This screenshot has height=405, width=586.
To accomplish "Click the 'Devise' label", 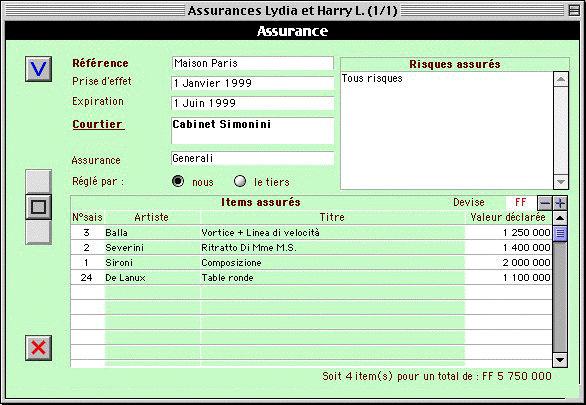I will tap(469, 202).
